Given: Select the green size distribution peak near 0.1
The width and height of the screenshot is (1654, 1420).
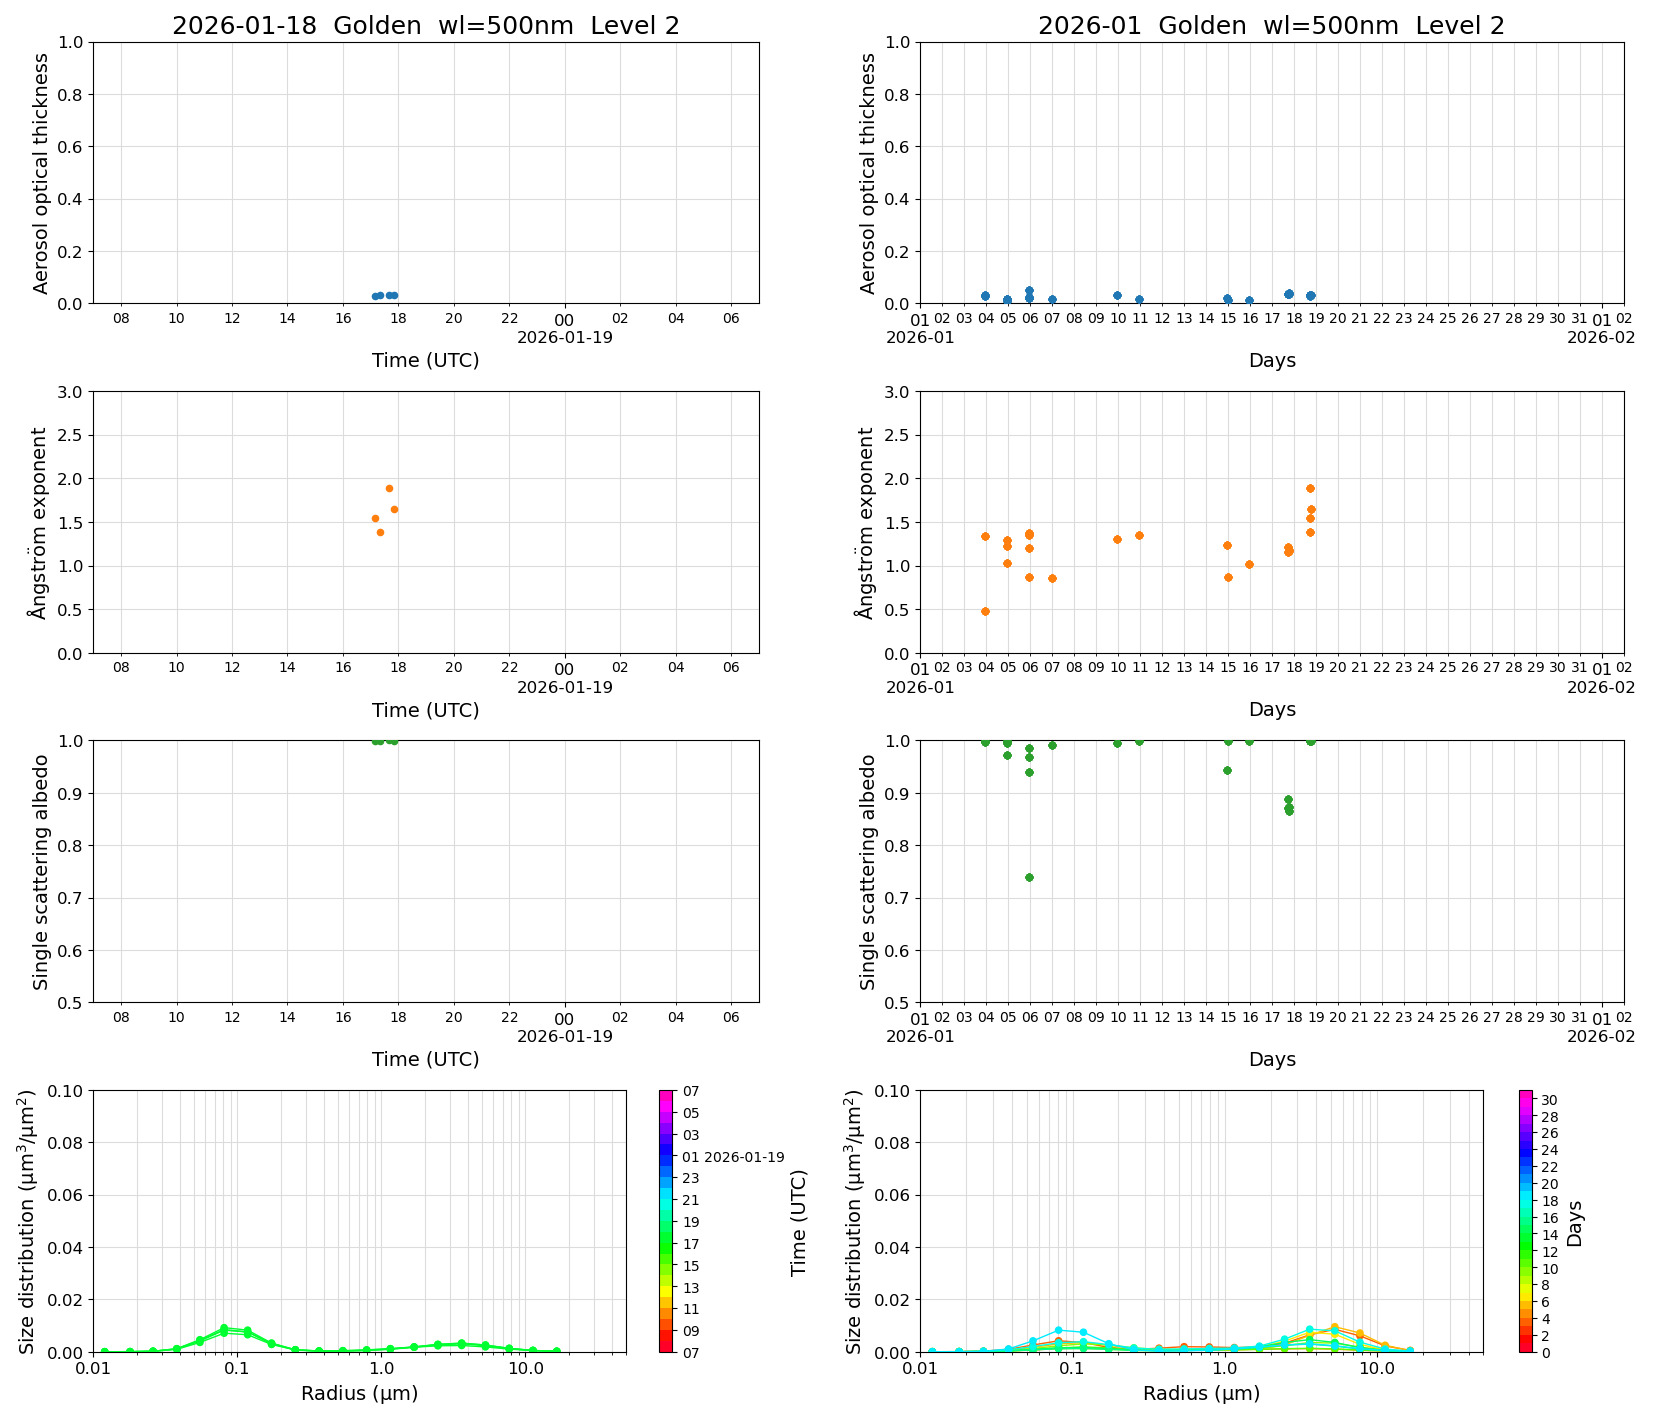Looking at the screenshot, I should click(x=222, y=1328).
